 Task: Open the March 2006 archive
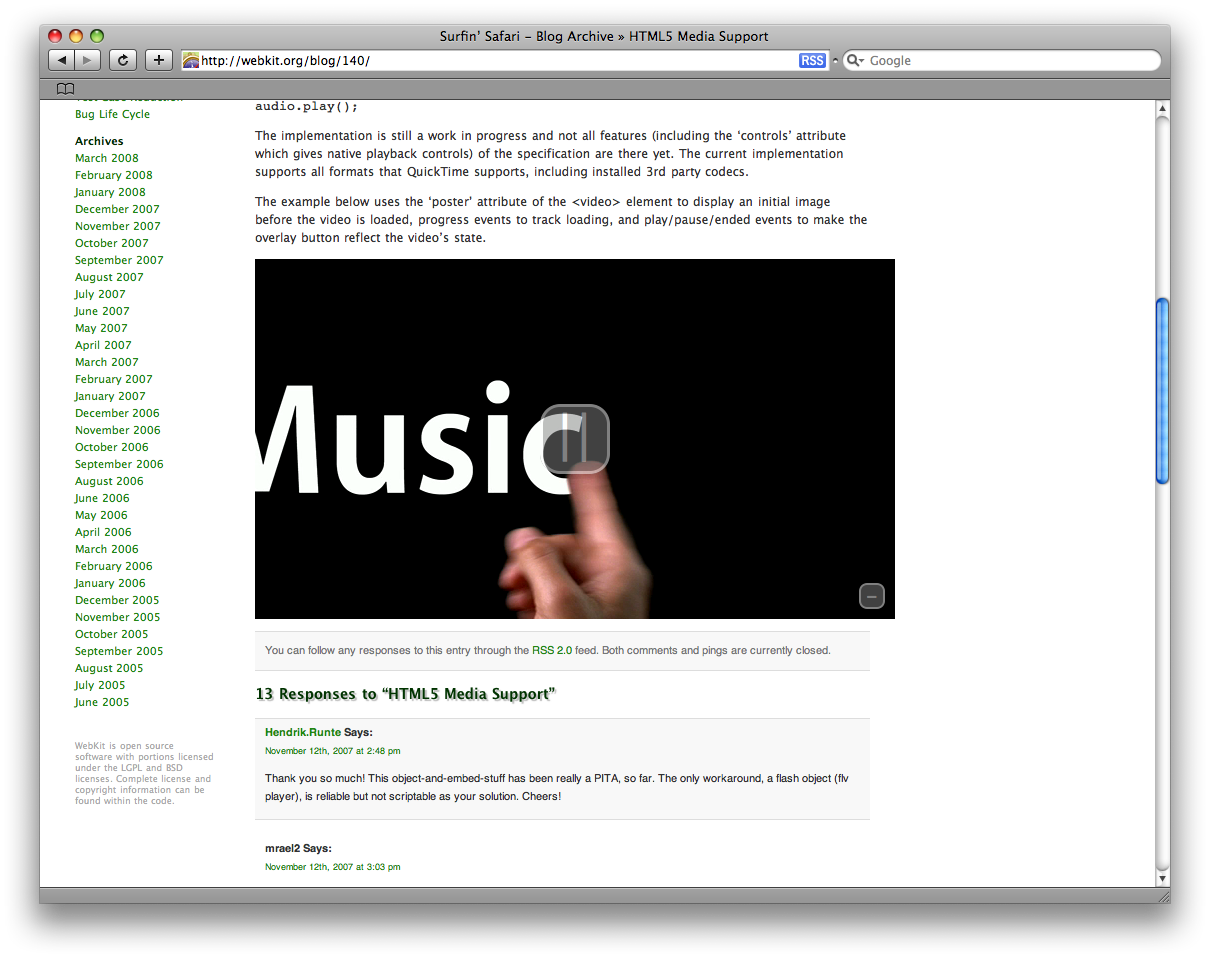(x=107, y=549)
